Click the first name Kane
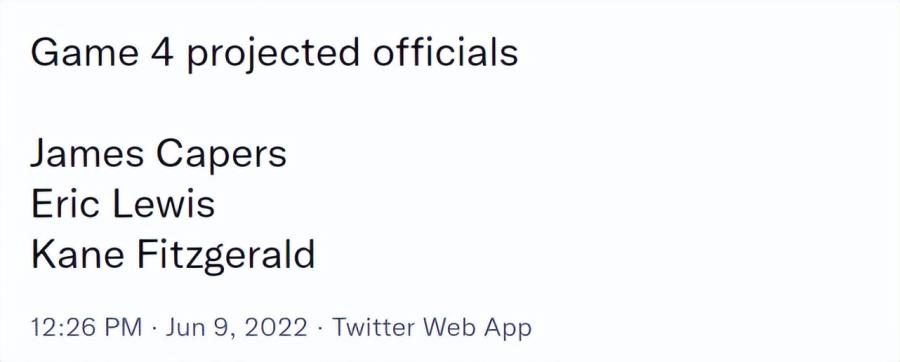 pos(76,254)
